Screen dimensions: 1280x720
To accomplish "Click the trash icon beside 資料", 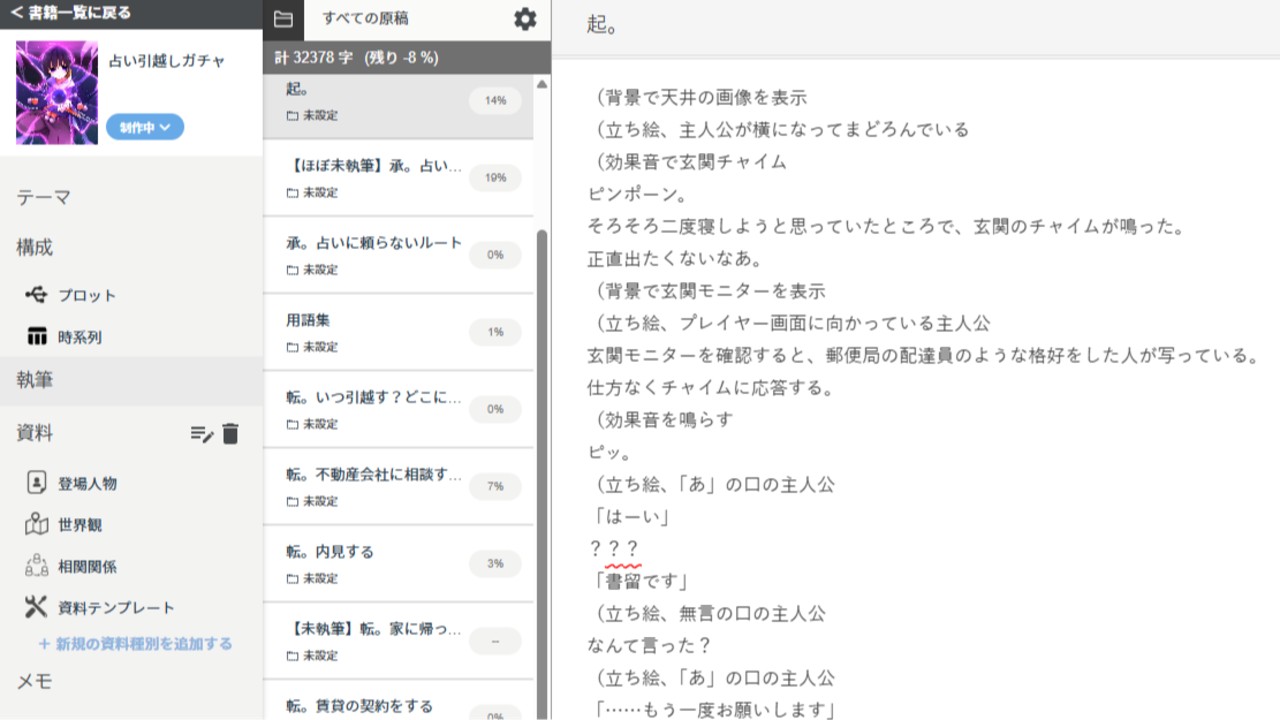I will tap(230, 435).
